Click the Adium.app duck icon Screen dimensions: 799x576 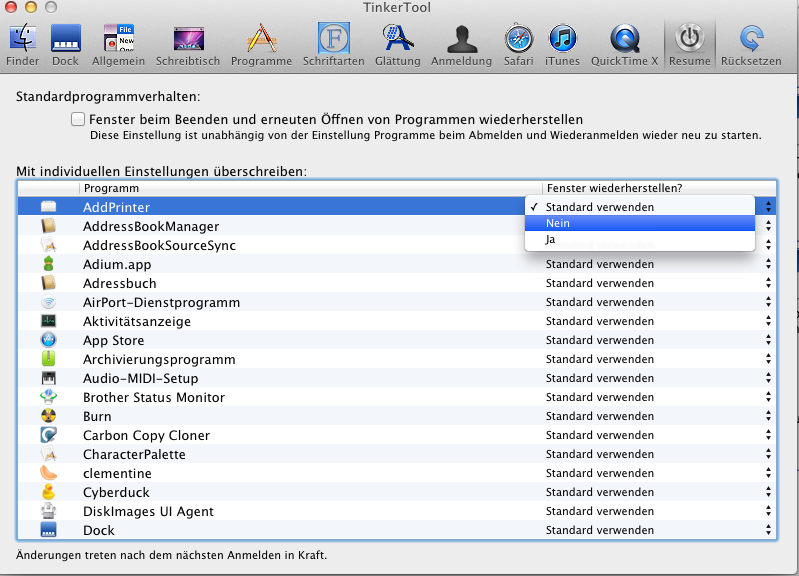pyautogui.click(x=48, y=264)
